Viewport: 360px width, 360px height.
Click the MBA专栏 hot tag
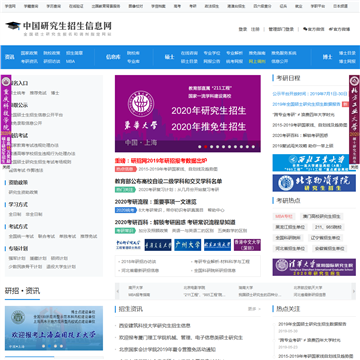pos(284,216)
